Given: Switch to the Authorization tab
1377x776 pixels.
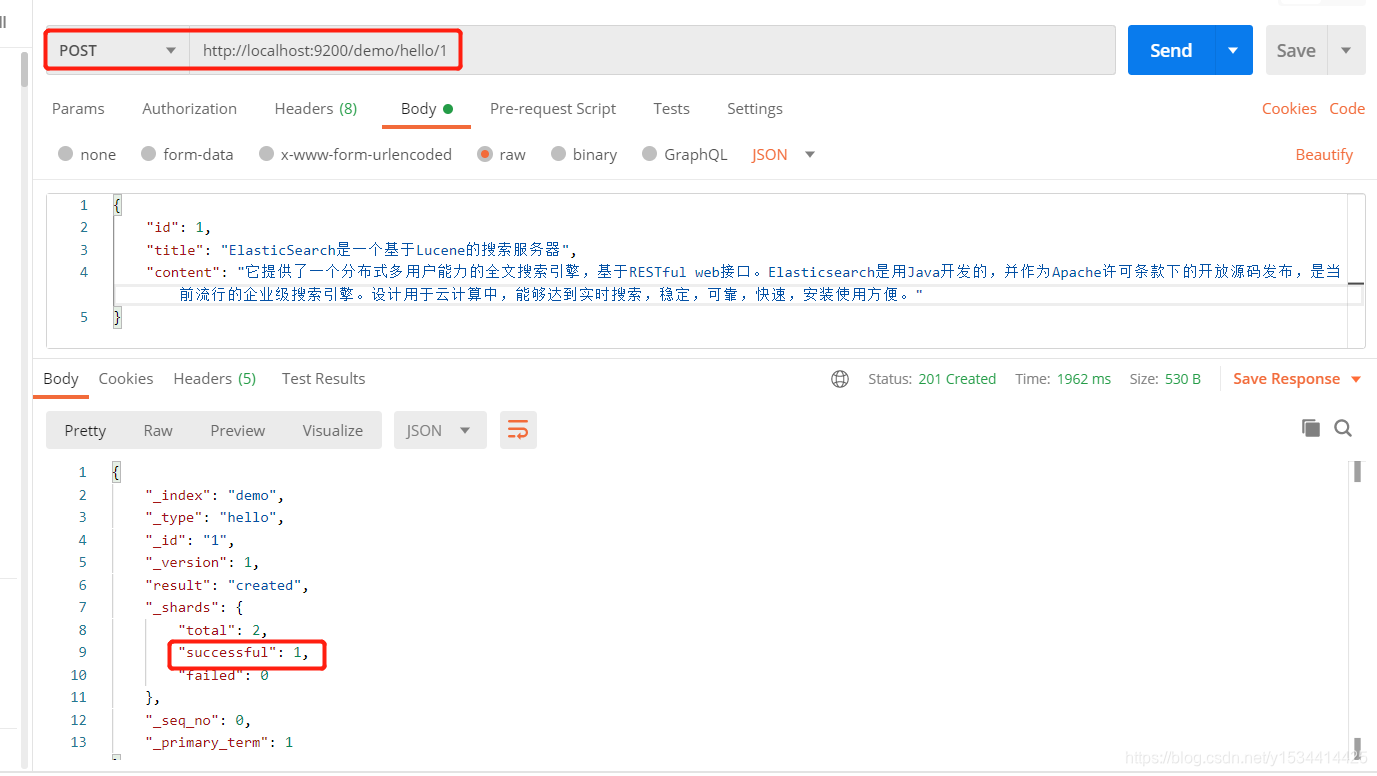Looking at the screenshot, I should pyautogui.click(x=189, y=108).
